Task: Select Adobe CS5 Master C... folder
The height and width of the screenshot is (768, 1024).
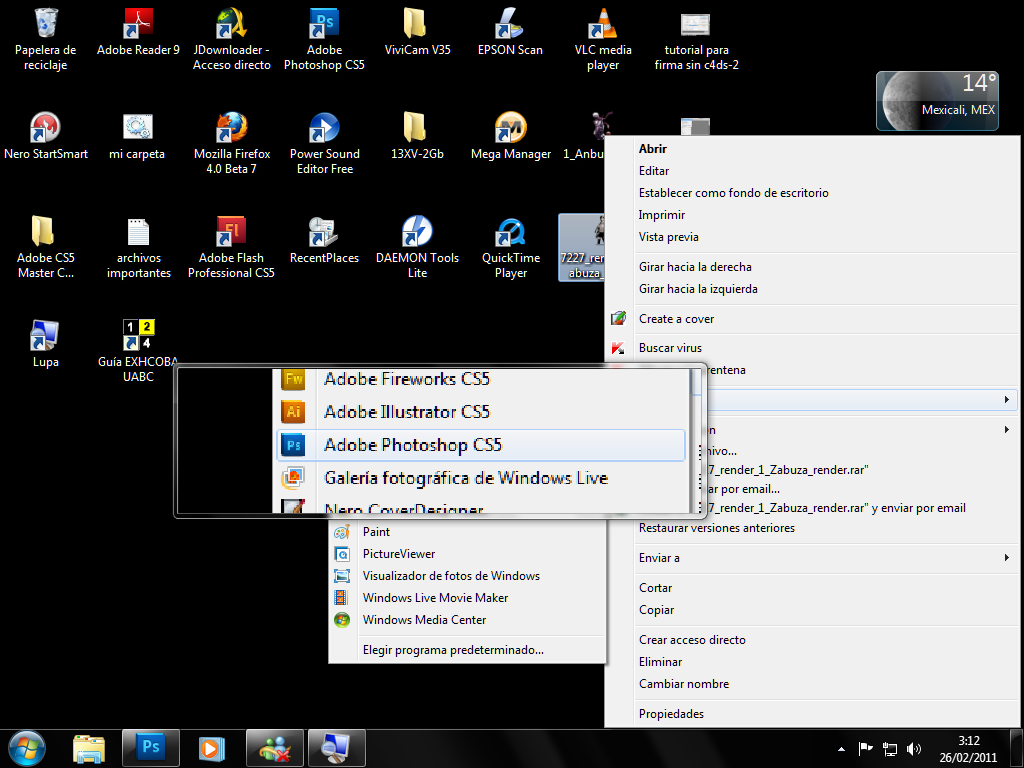Action: point(46,248)
